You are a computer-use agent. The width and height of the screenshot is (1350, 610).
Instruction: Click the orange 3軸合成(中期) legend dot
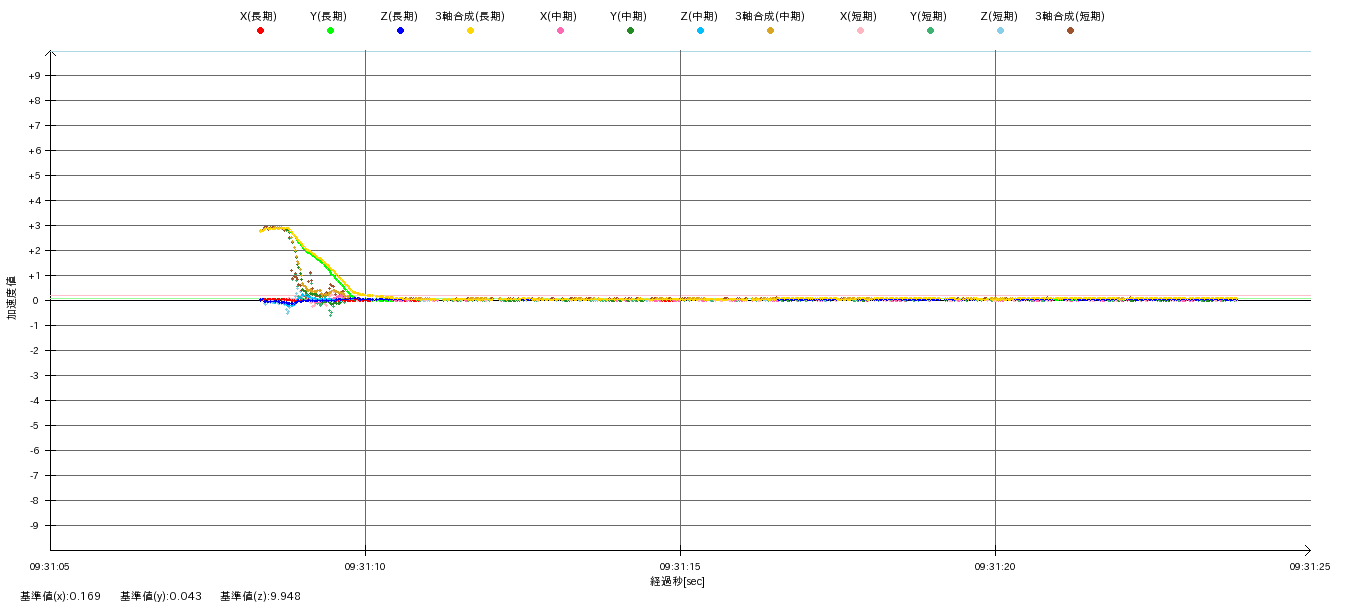770,31
